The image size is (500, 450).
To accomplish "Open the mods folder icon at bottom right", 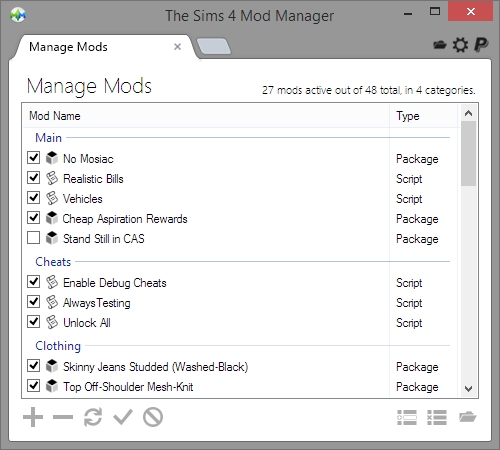I will 467,417.
